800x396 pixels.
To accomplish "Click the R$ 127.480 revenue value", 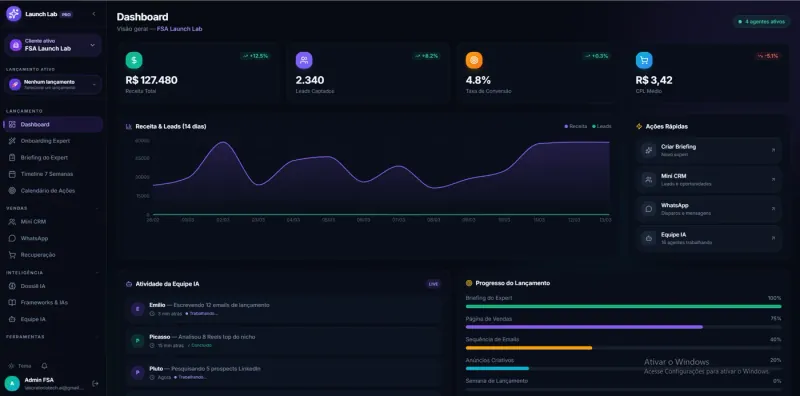I will pyautogui.click(x=152, y=80).
